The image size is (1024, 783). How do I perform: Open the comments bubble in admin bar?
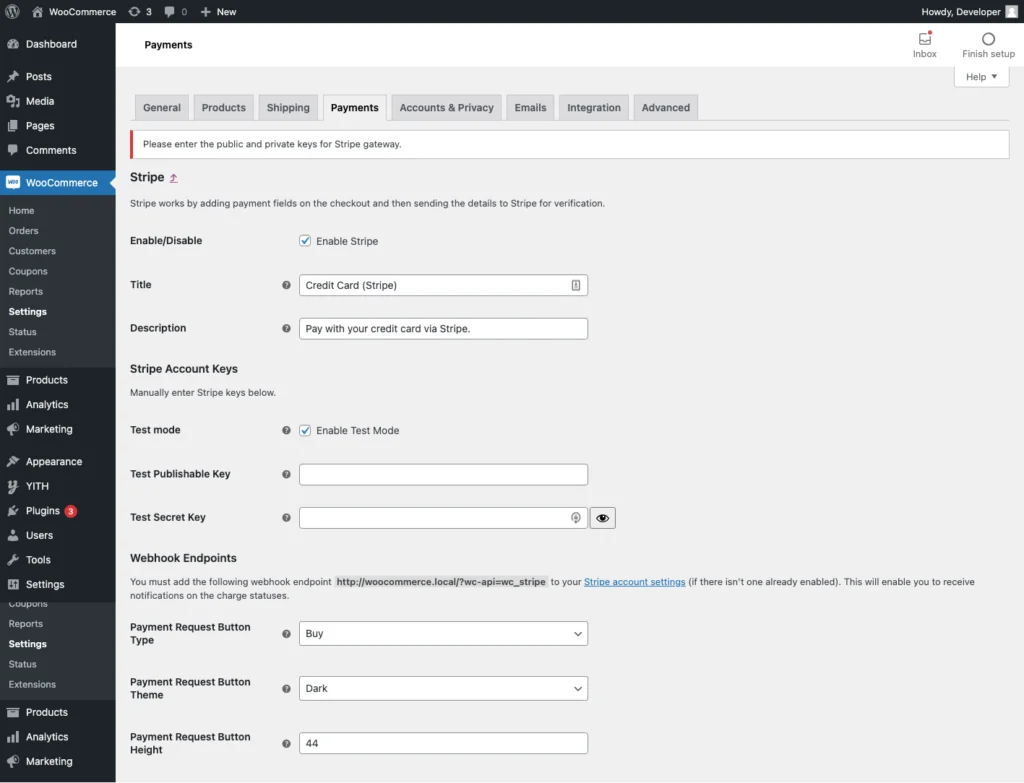175,12
